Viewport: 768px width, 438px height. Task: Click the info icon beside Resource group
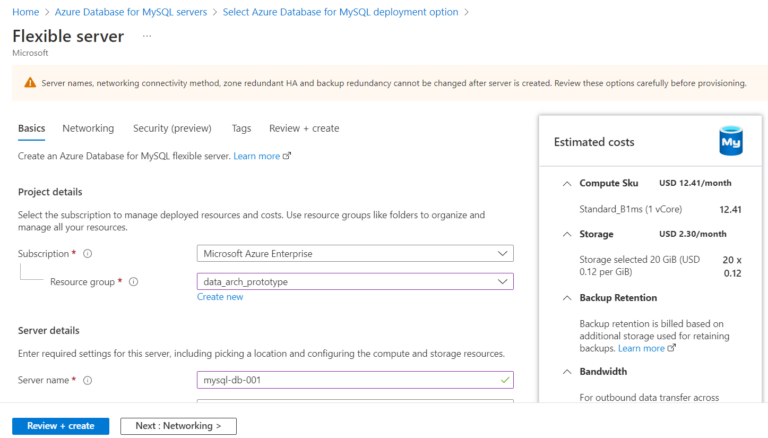tap(133, 282)
